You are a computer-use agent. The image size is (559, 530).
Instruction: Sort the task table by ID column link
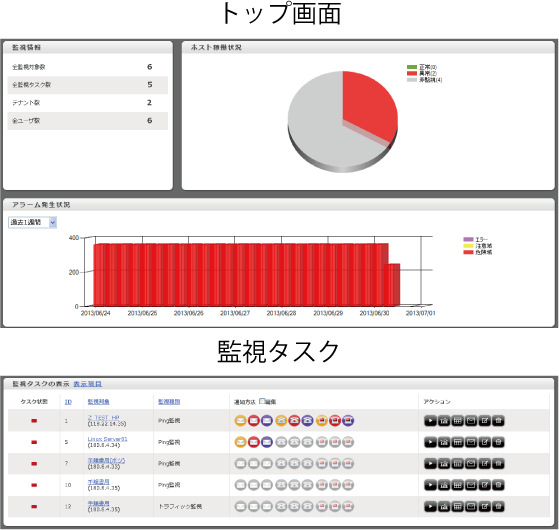click(x=68, y=402)
